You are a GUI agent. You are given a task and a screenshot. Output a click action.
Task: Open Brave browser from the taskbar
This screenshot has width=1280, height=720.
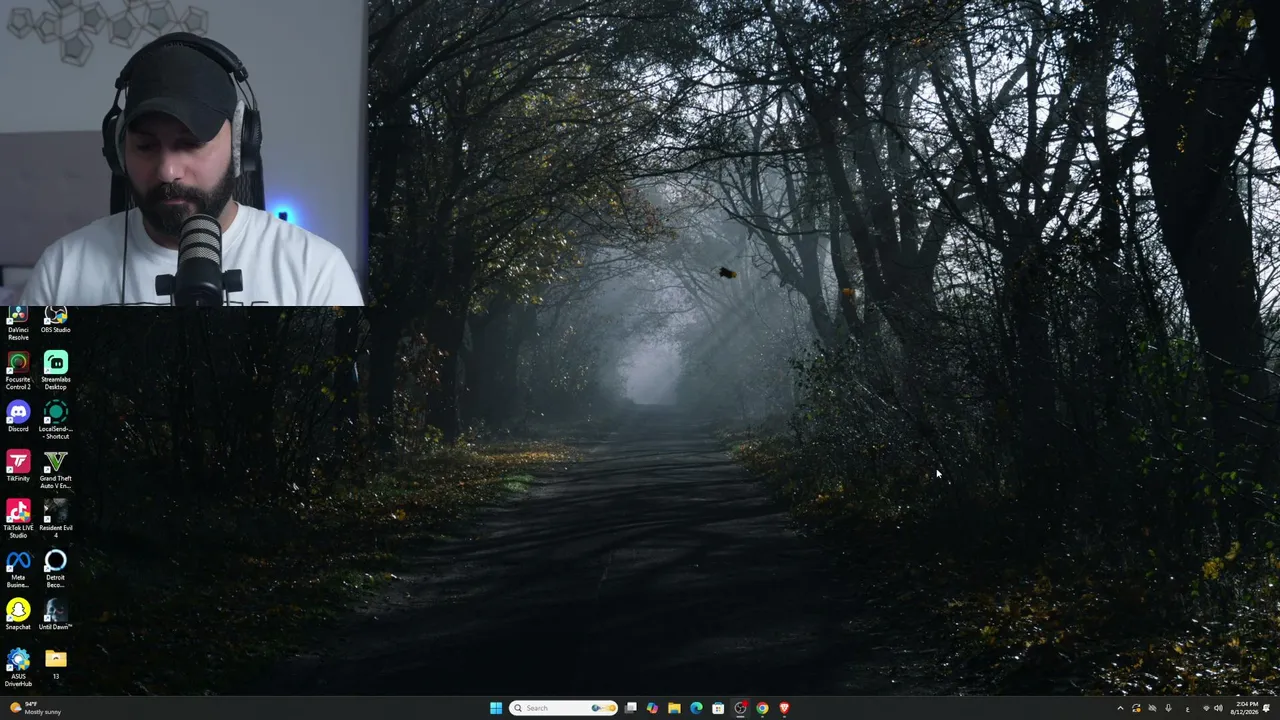[x=784, y=708]
